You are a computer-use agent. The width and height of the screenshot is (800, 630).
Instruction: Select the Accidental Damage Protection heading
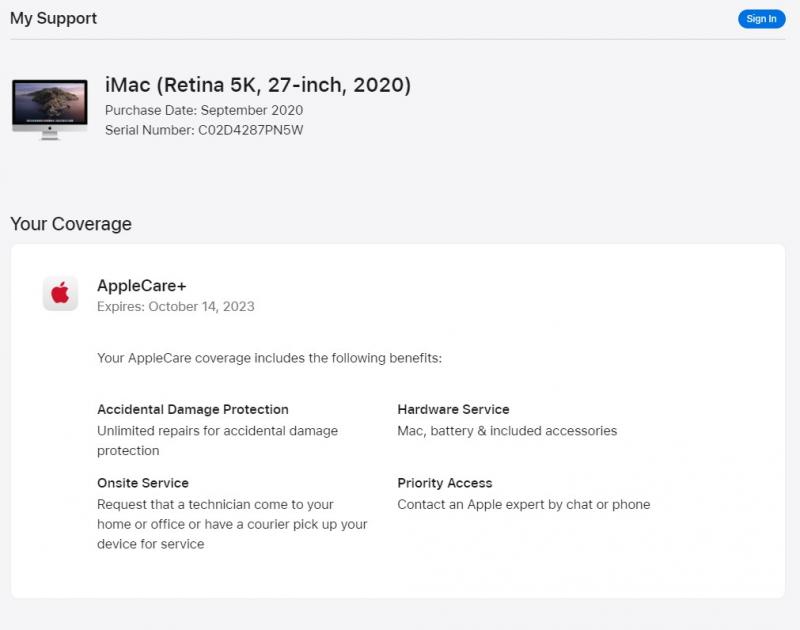point(193,409)
